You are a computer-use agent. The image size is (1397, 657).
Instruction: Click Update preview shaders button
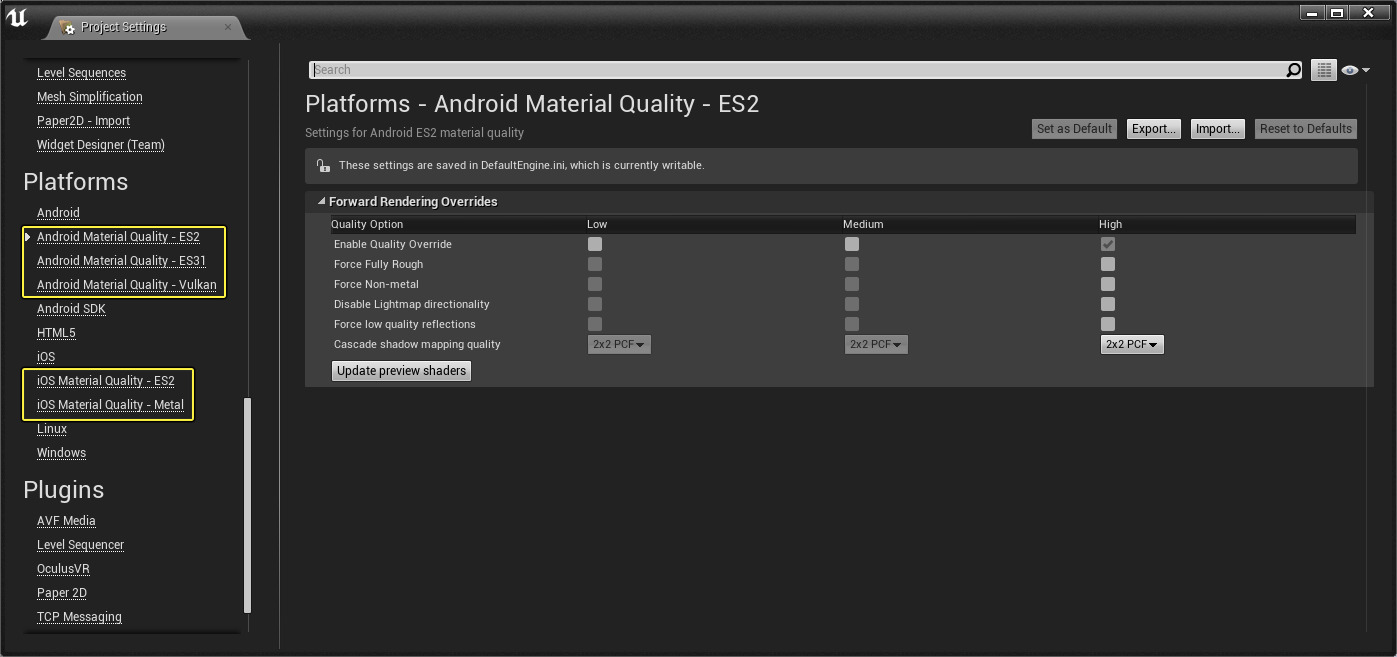[x=401, y=370]
